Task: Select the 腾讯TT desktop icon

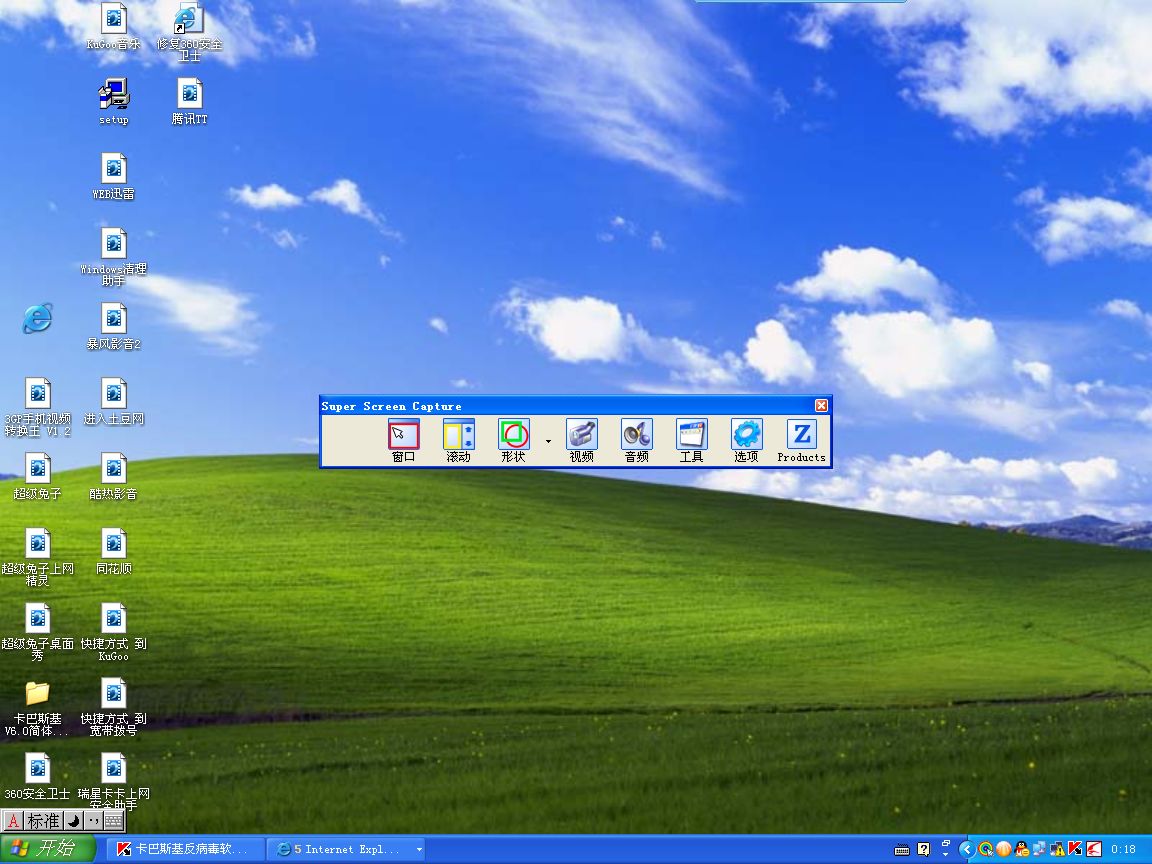Action: click(x=189, y=101)
